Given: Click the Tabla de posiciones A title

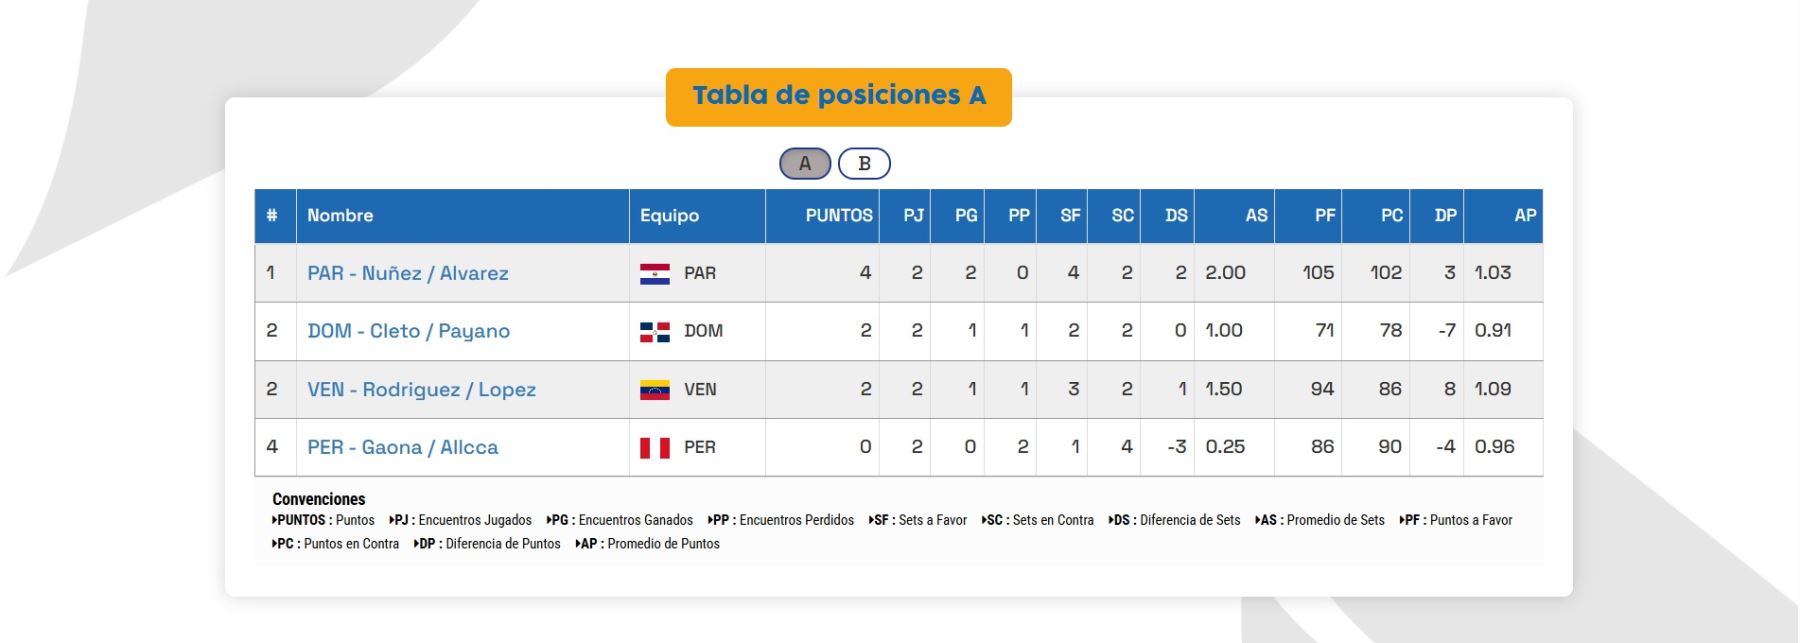Looking at the screenshot, I should [x=838, y=96].
